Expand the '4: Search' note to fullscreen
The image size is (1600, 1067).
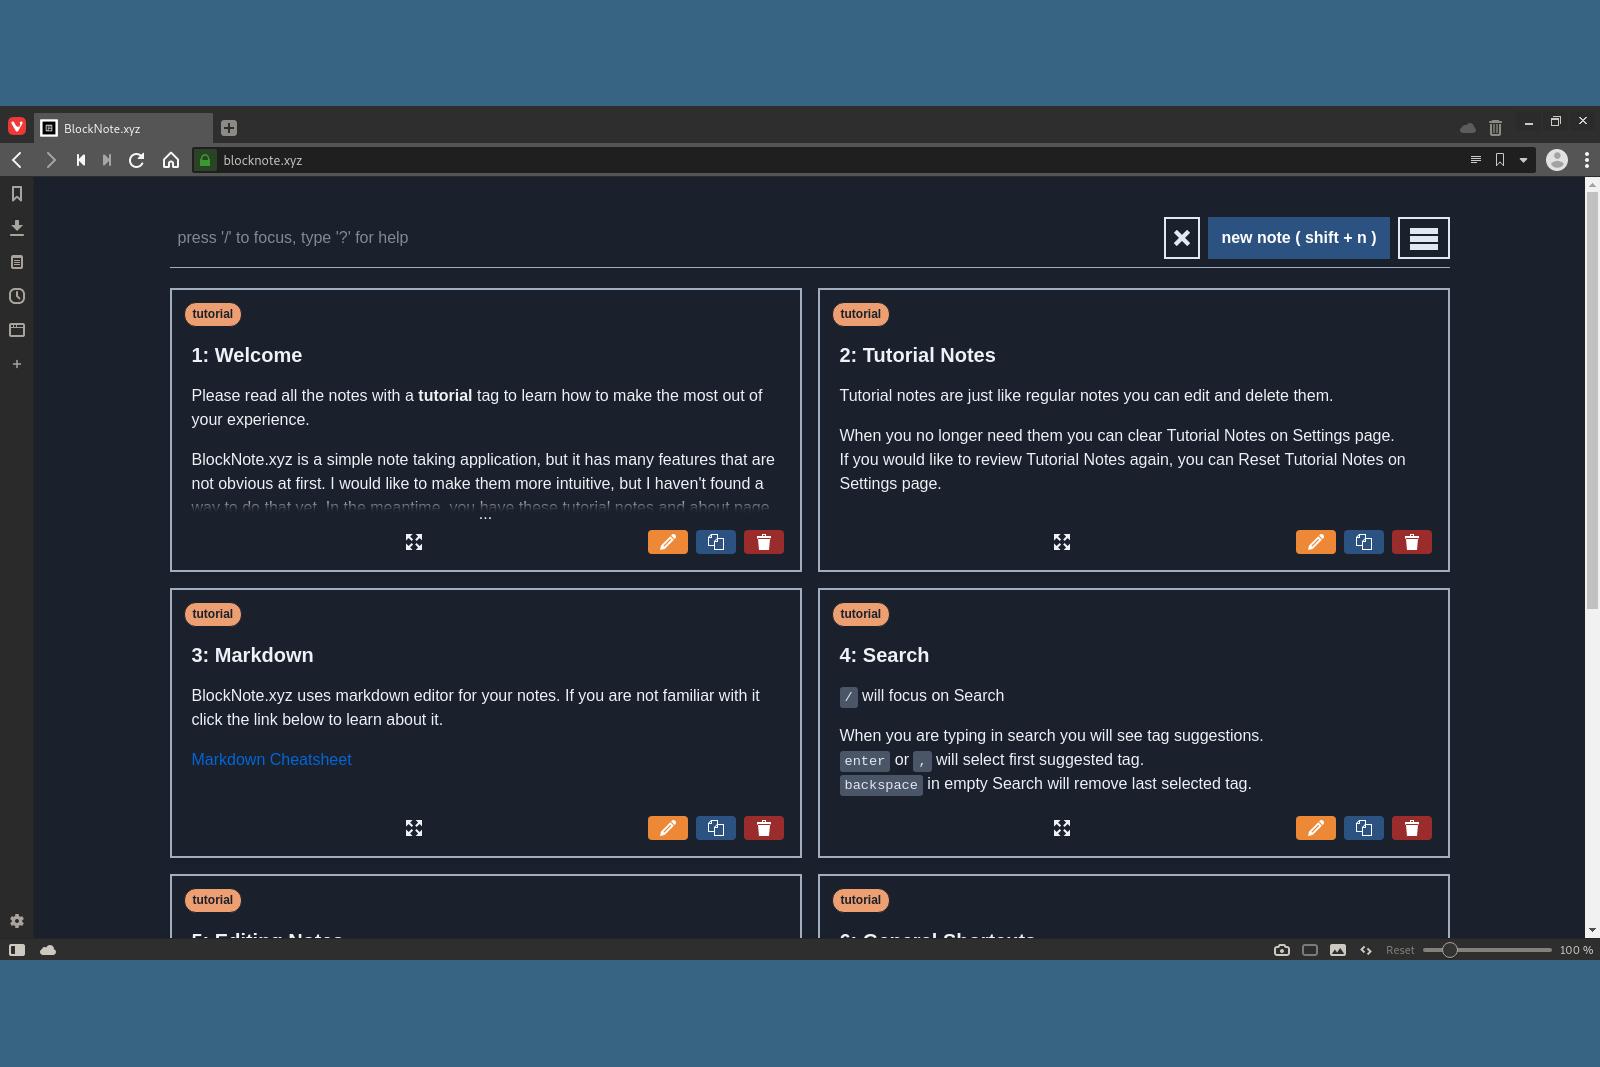click(x=1062, y=828)
